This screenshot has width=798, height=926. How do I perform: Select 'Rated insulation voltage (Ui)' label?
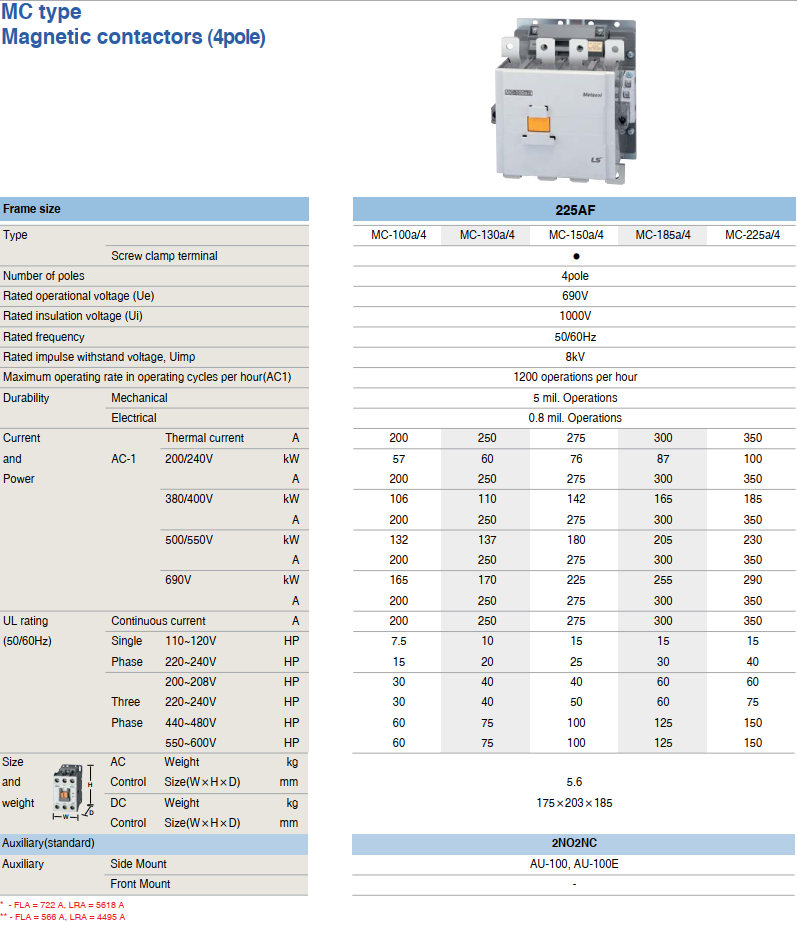(73, 316)
